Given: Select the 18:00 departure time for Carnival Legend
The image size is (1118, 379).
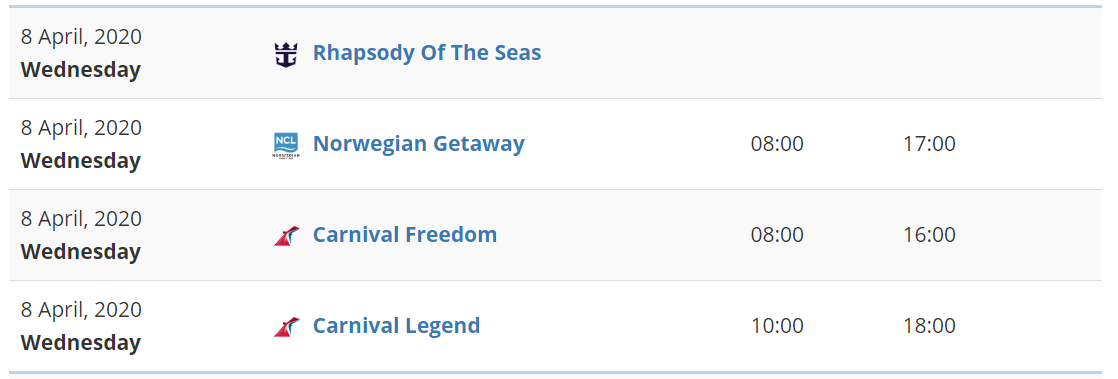Looking at the screenshot, I should pyautogui.click(x=929, y=326).
